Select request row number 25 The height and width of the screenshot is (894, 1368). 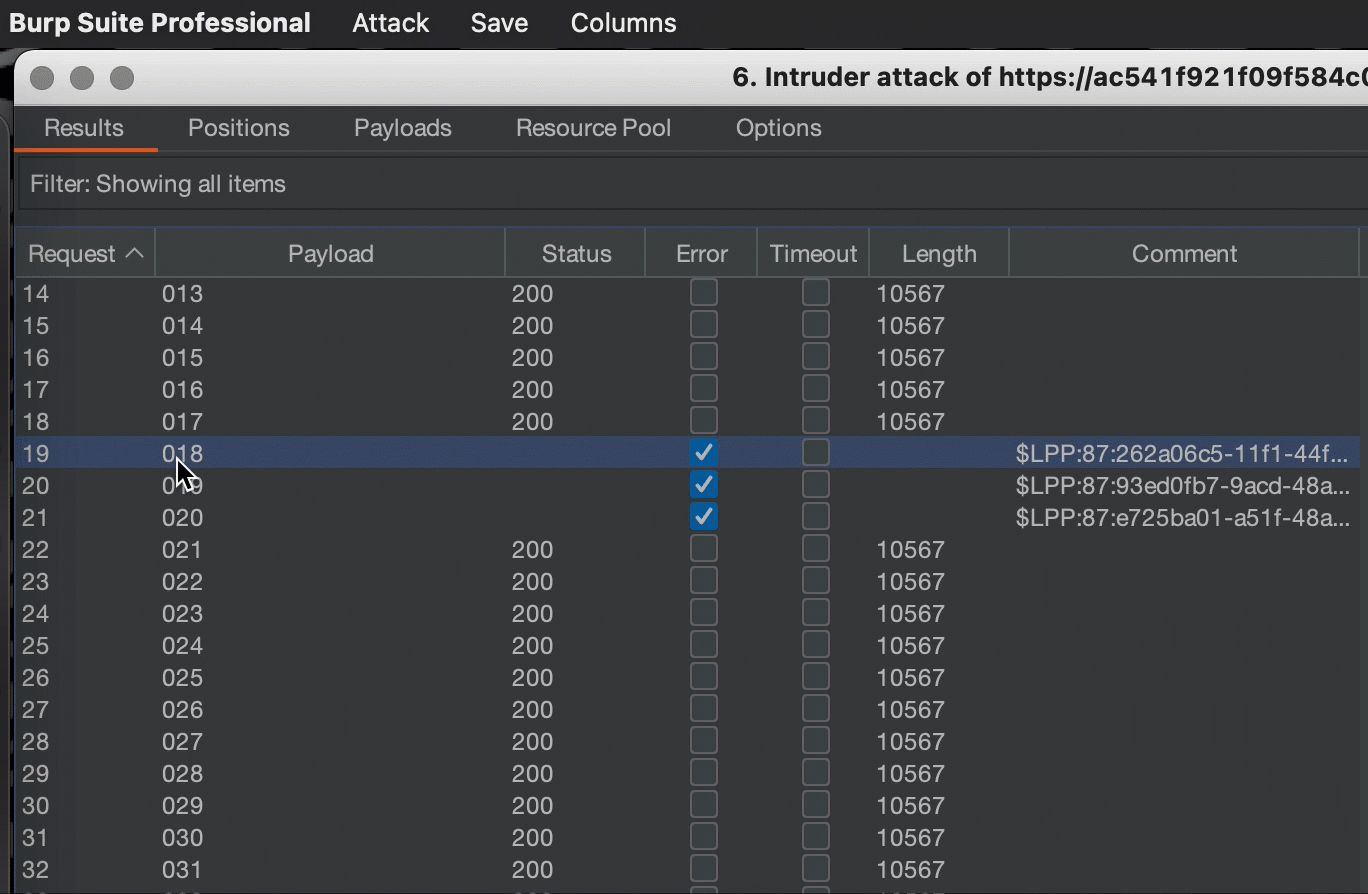click(35, 646)
